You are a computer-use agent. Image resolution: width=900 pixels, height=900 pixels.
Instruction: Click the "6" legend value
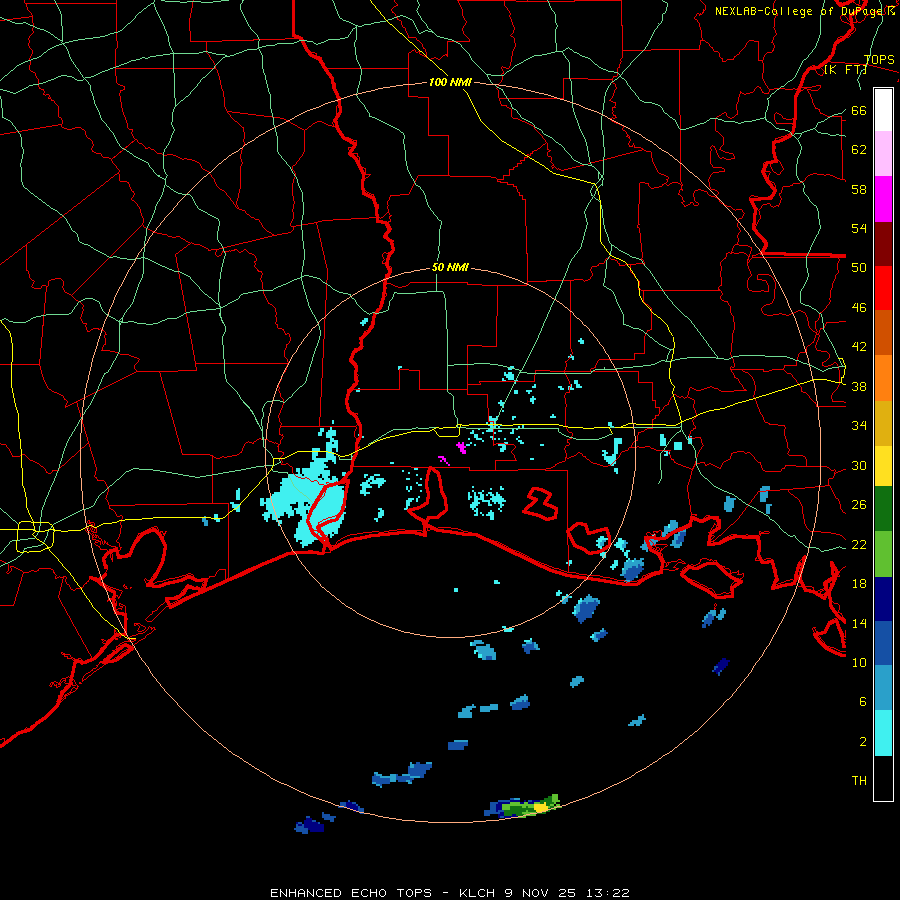click(x=863, y=702)
